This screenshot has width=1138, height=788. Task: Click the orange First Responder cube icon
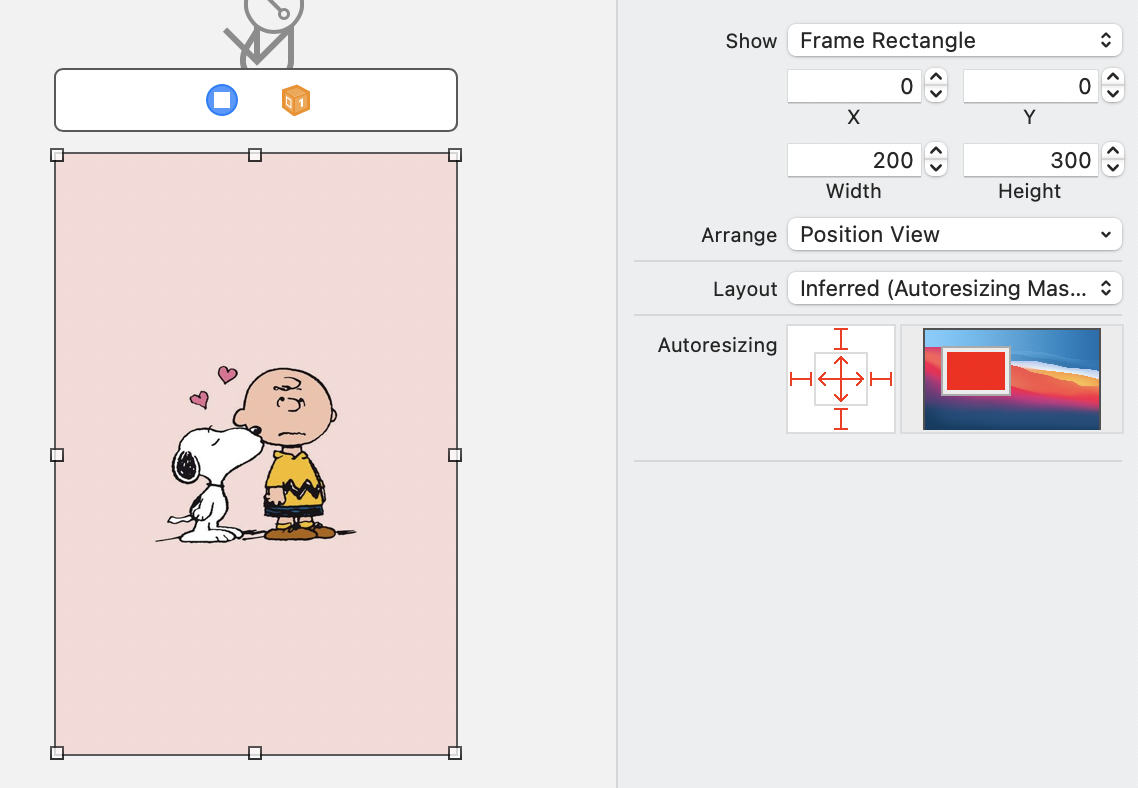tap(296, 100)
